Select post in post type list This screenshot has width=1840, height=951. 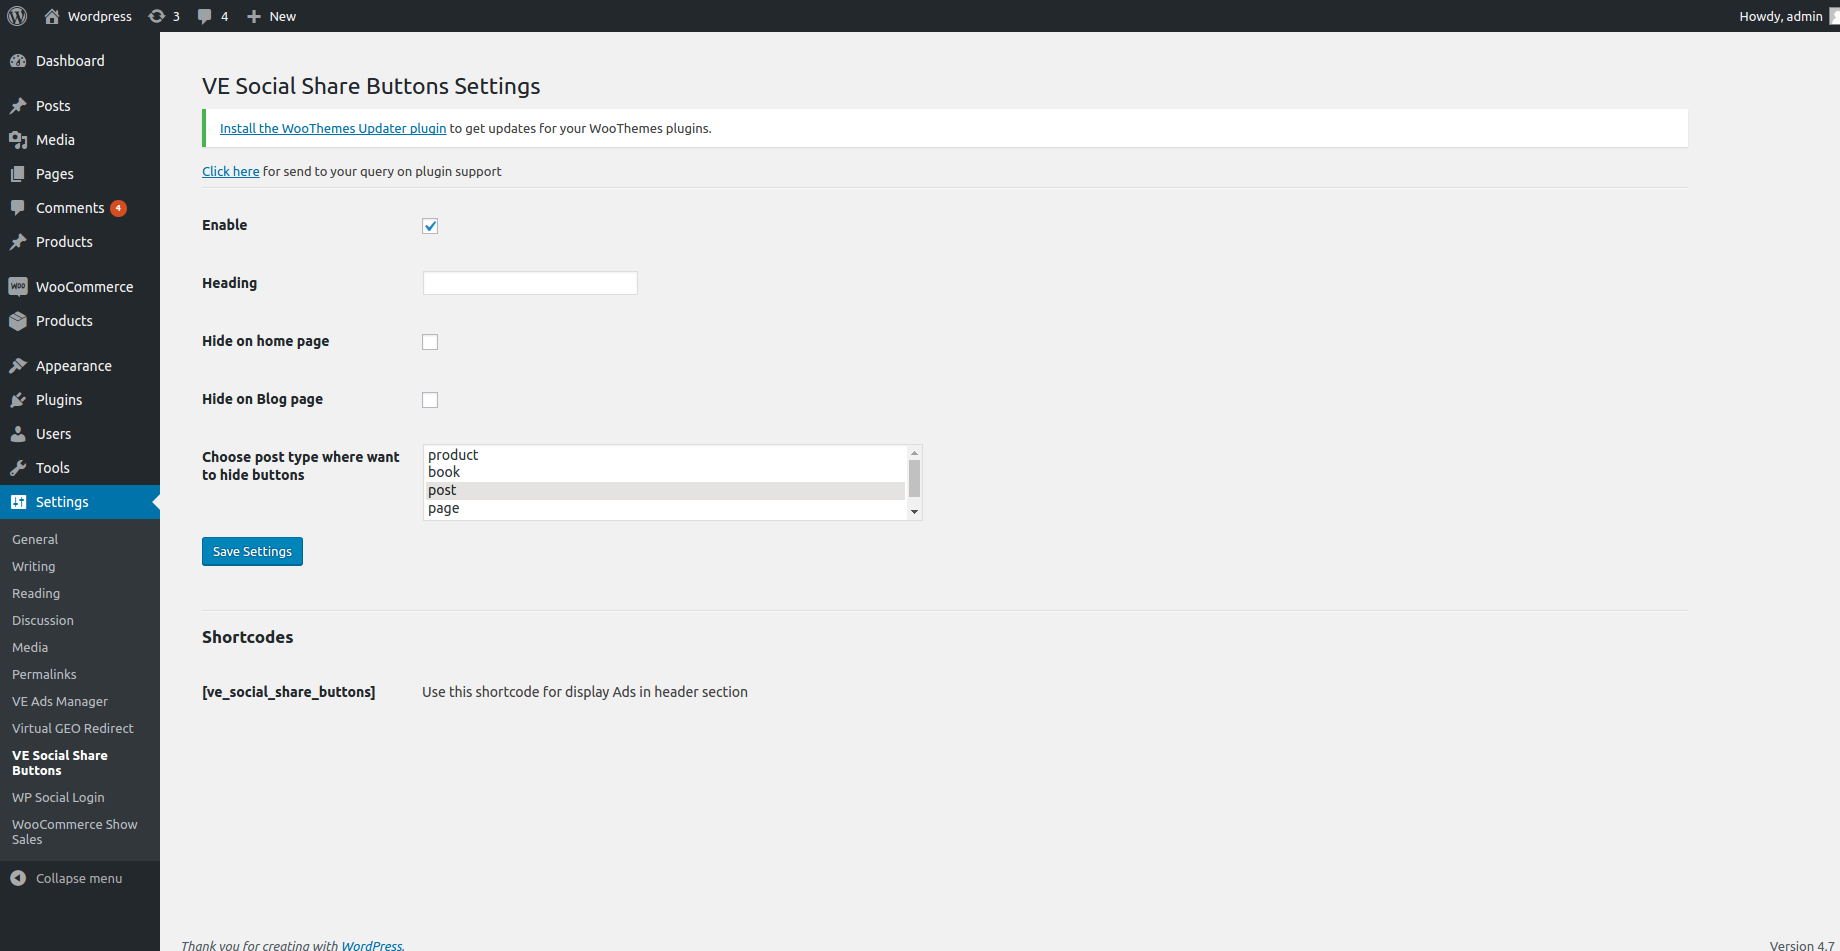665,490
